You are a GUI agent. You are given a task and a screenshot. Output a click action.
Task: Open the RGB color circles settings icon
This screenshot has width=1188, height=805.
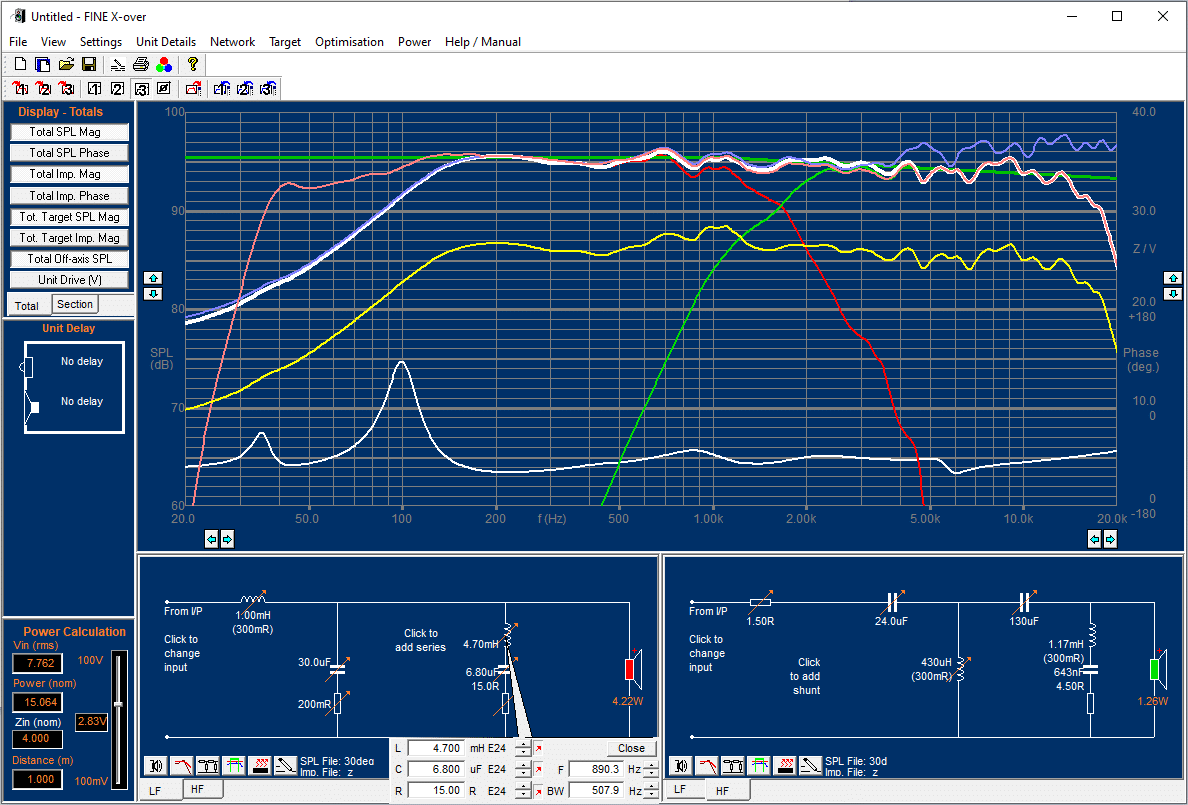pyautogui.click(x=164, y=64)
